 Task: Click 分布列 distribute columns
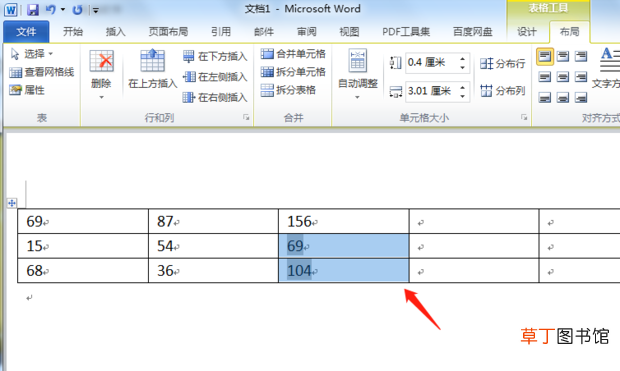pyautogui.click(x=503, y=91)
